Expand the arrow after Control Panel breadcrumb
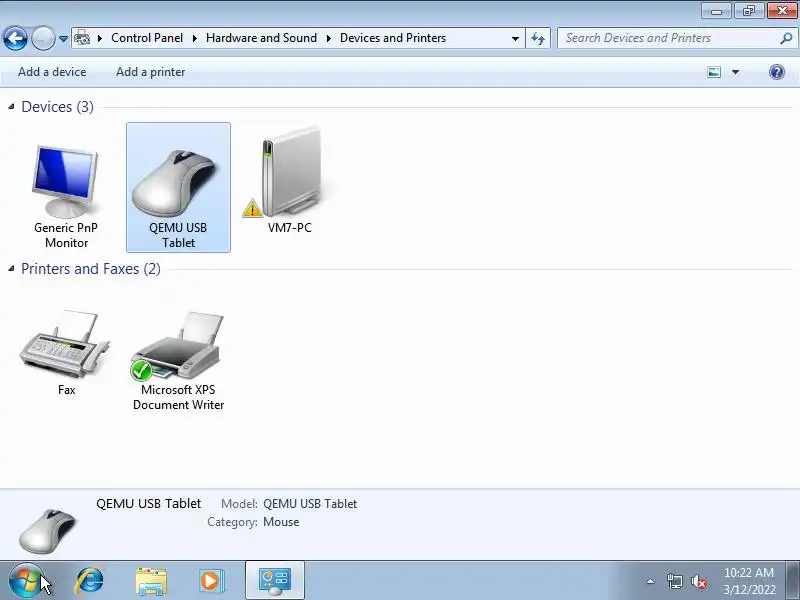This screenshot has height=600, width=800. (x=194, y=38)
